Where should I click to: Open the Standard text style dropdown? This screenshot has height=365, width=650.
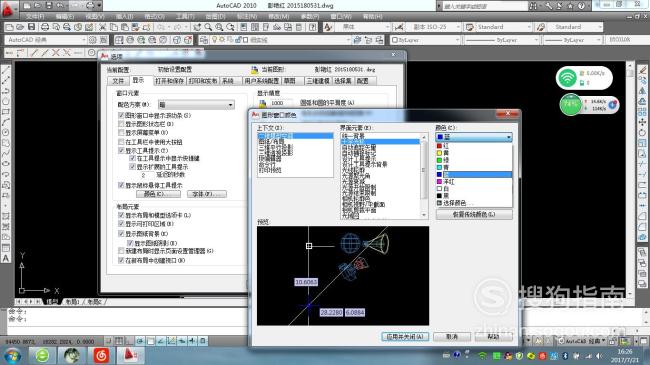pyautogui.click(x=503, y=27)
